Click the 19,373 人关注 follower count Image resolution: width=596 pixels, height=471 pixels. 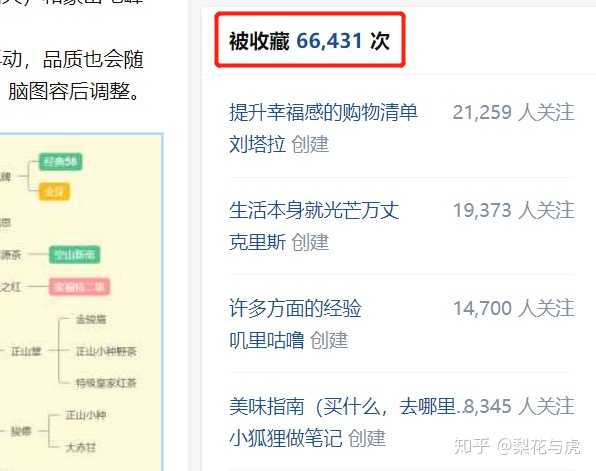pyautogui.click(x=514, y=211)
